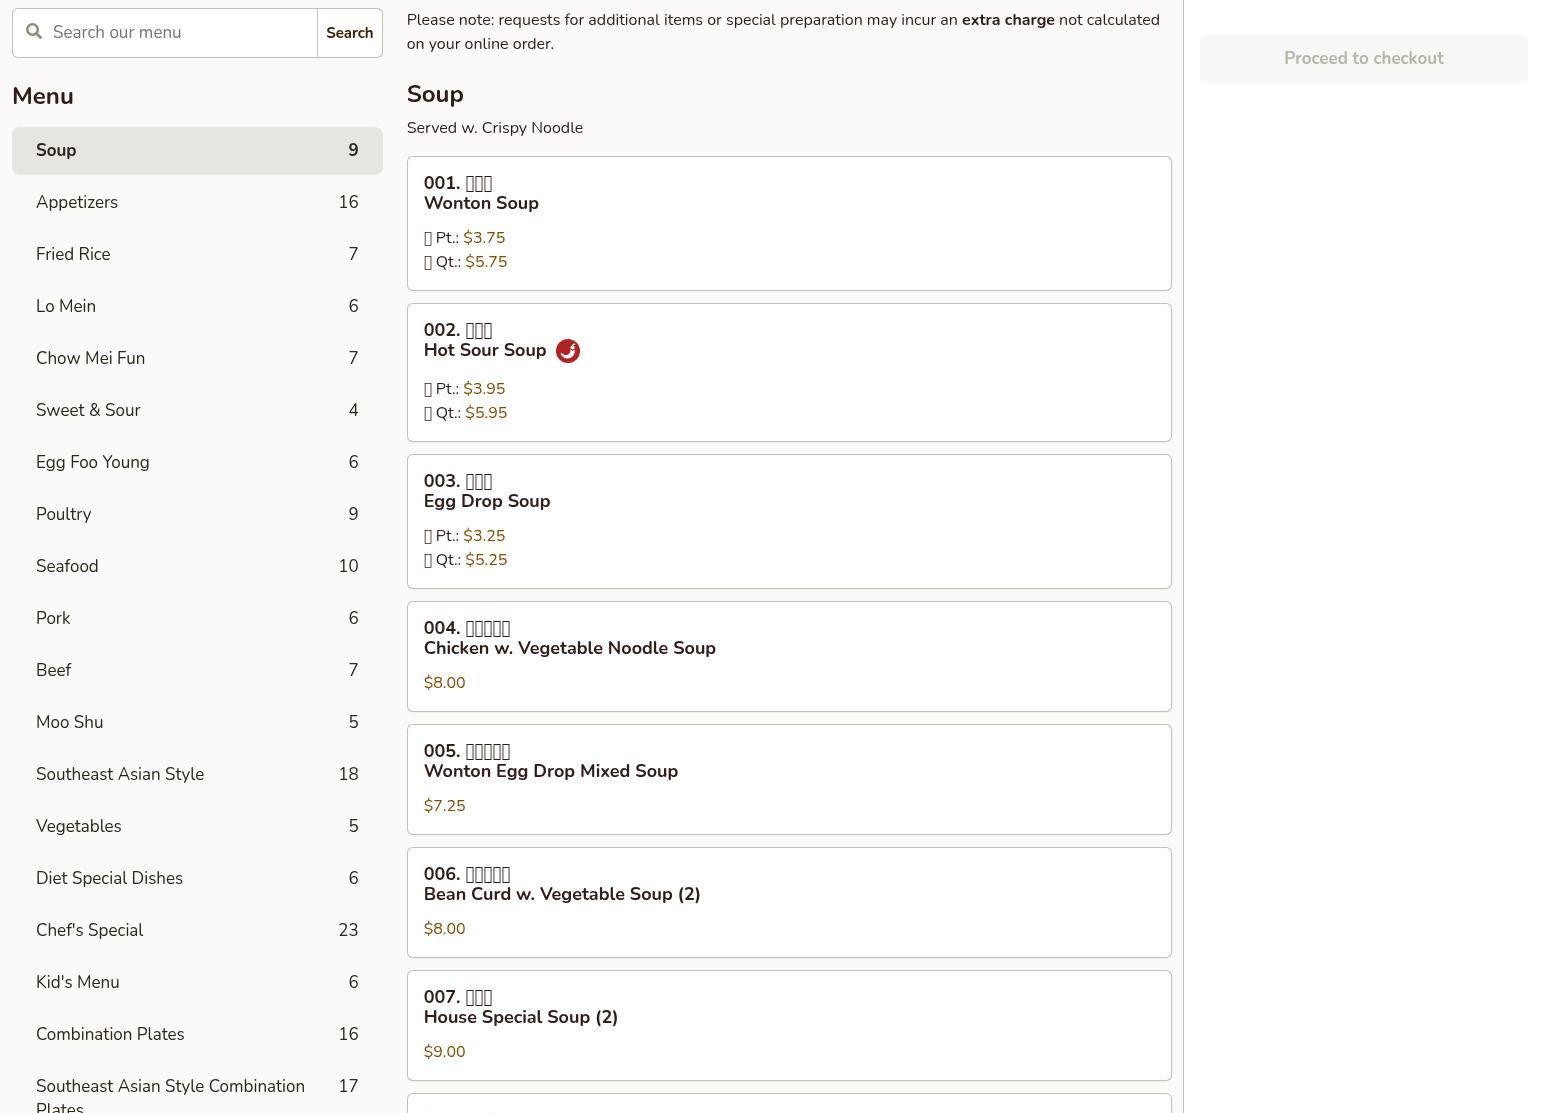Open the Poultry category
Image resolution: width=1544 pixels, height=1113 pixels.
197,515
